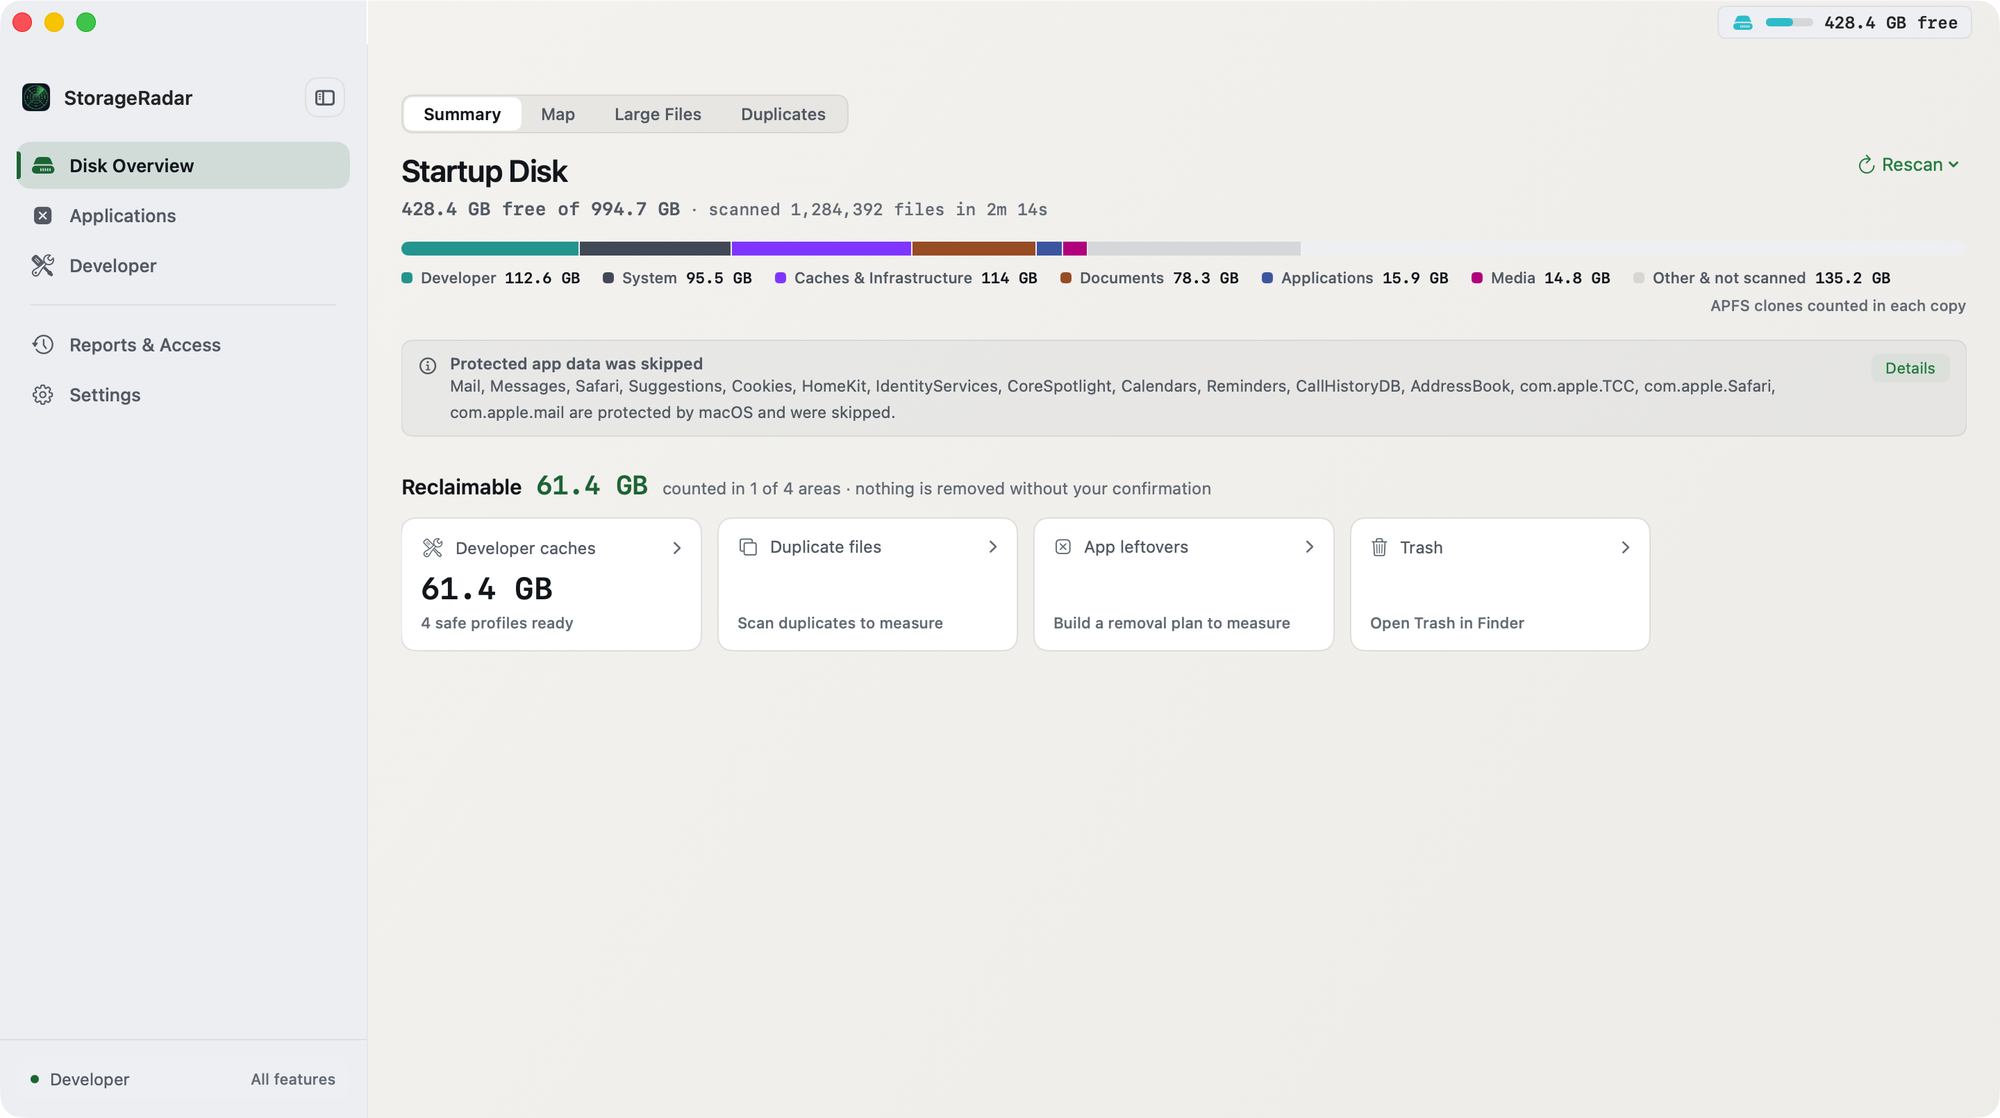Screen dimensions: 2000x1118
Task: Click Build a removal plan to measure
Action: 1171,623
